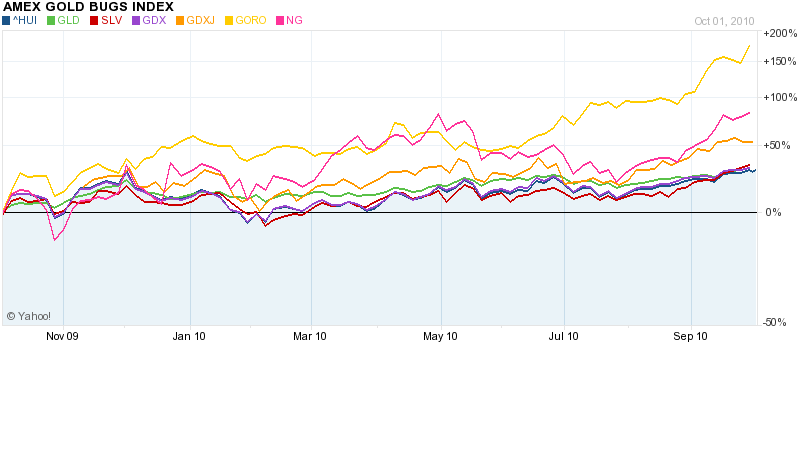Select the GLD ticker label
The image size is (800, 475).
(68, 20)
